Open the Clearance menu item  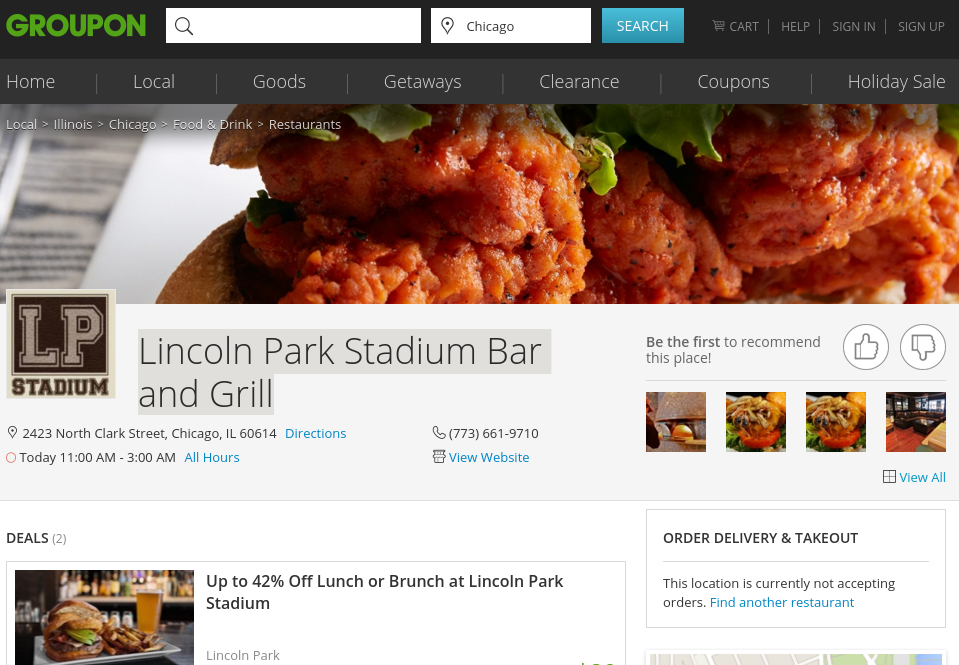click(579, 81)
